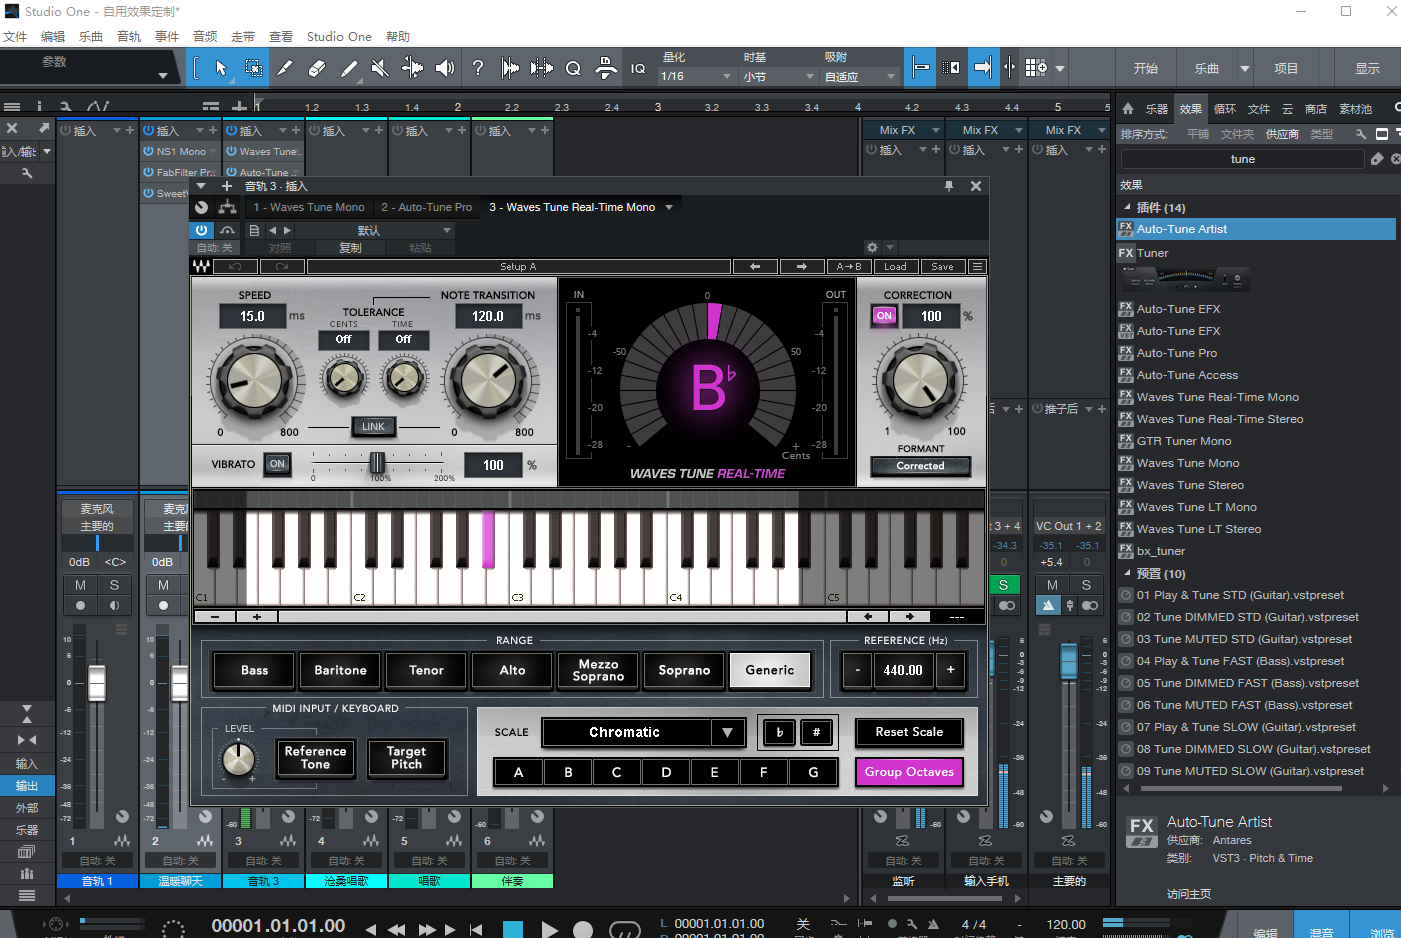Screen dimensions: 1401x938
Task: Toggle Target Pitch button
Action: click(406, 758)
